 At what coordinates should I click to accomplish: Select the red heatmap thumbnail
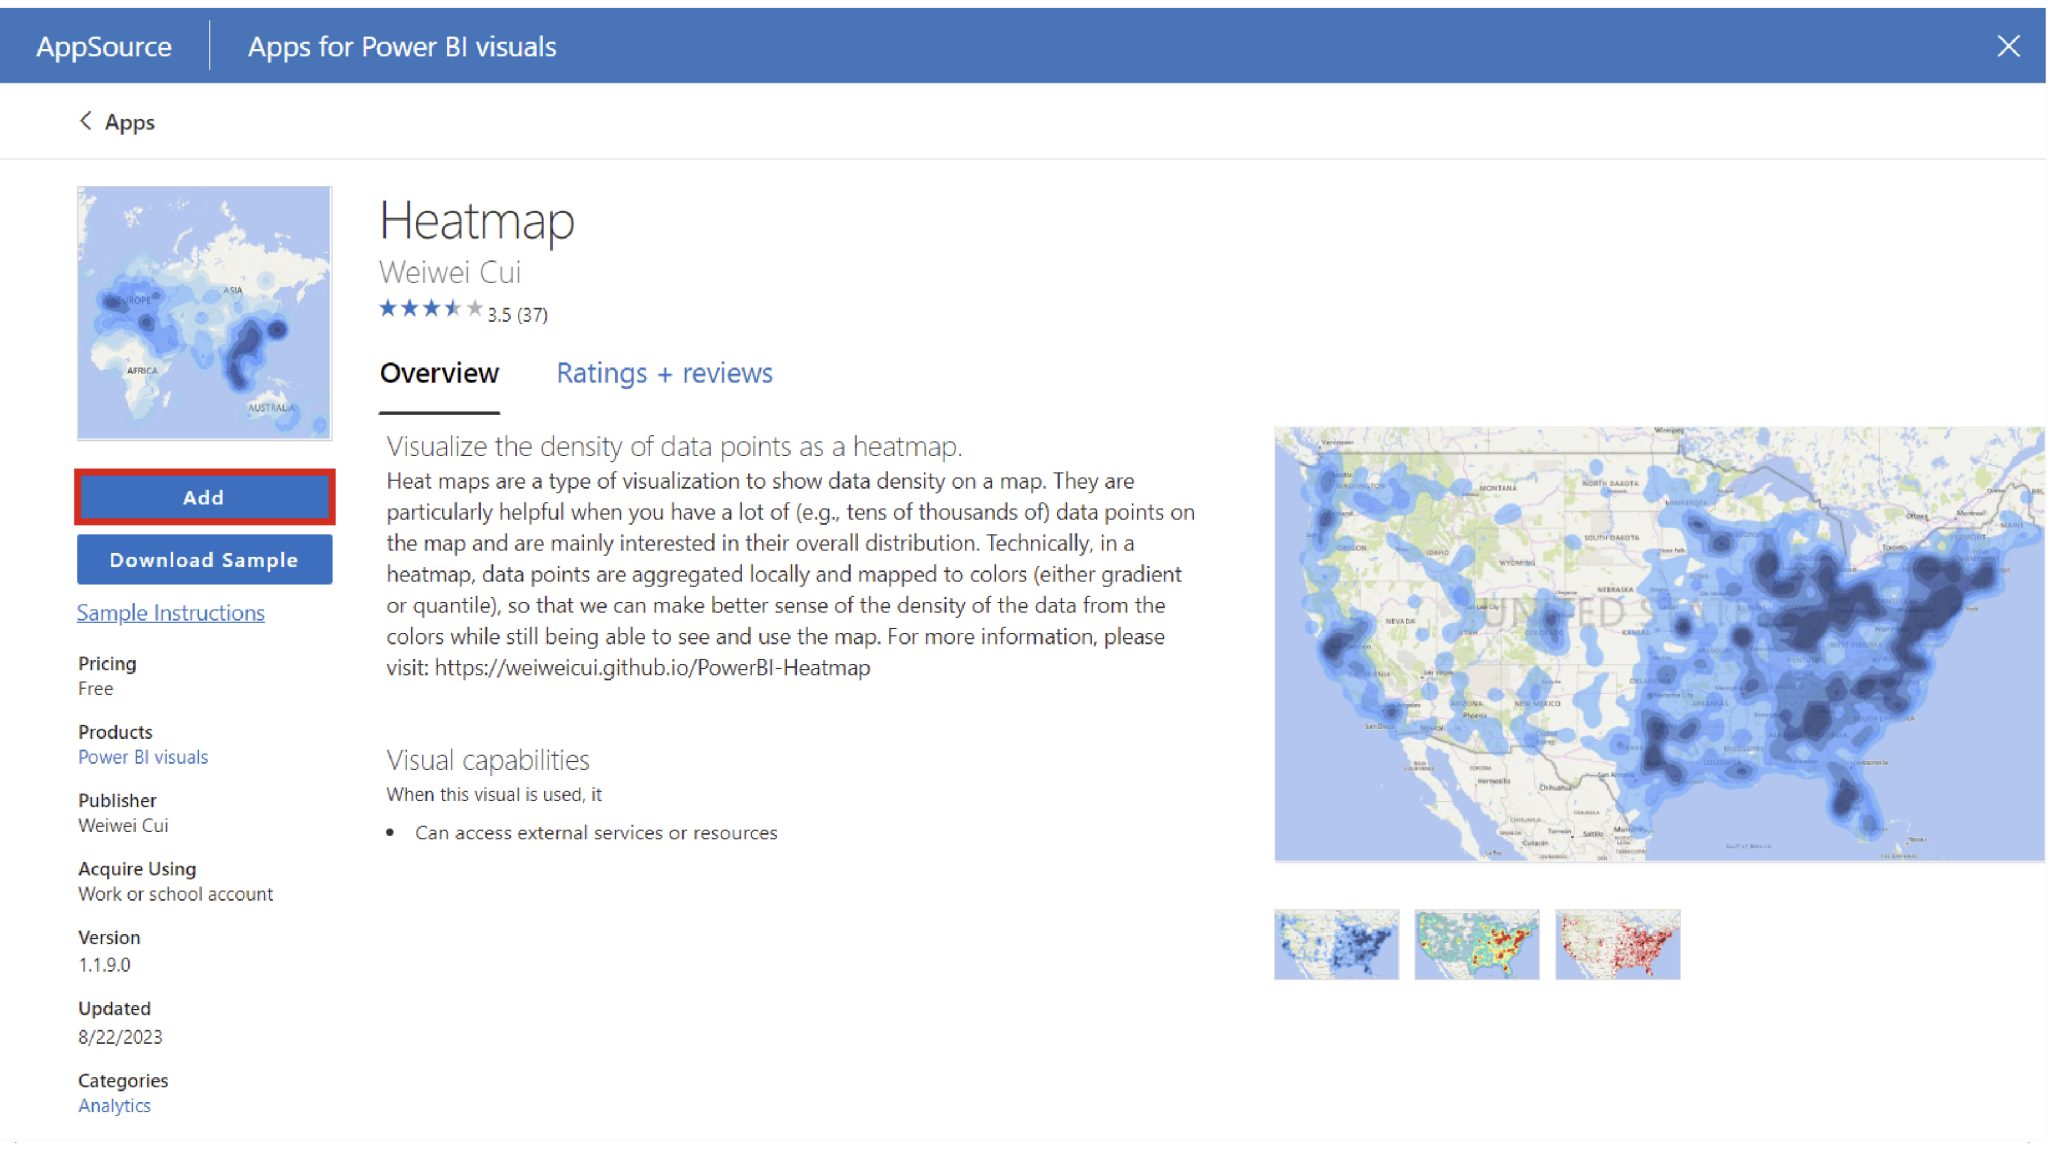point(1617,943)
